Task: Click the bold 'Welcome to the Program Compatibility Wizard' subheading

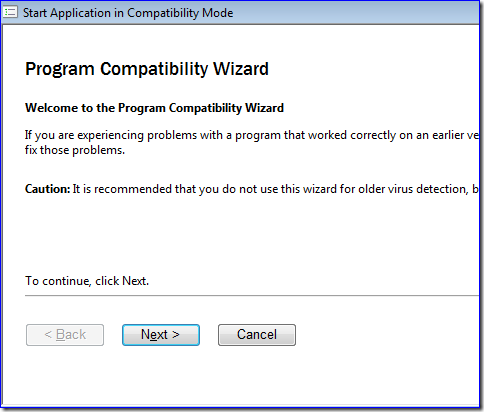Action: [154, 108]
